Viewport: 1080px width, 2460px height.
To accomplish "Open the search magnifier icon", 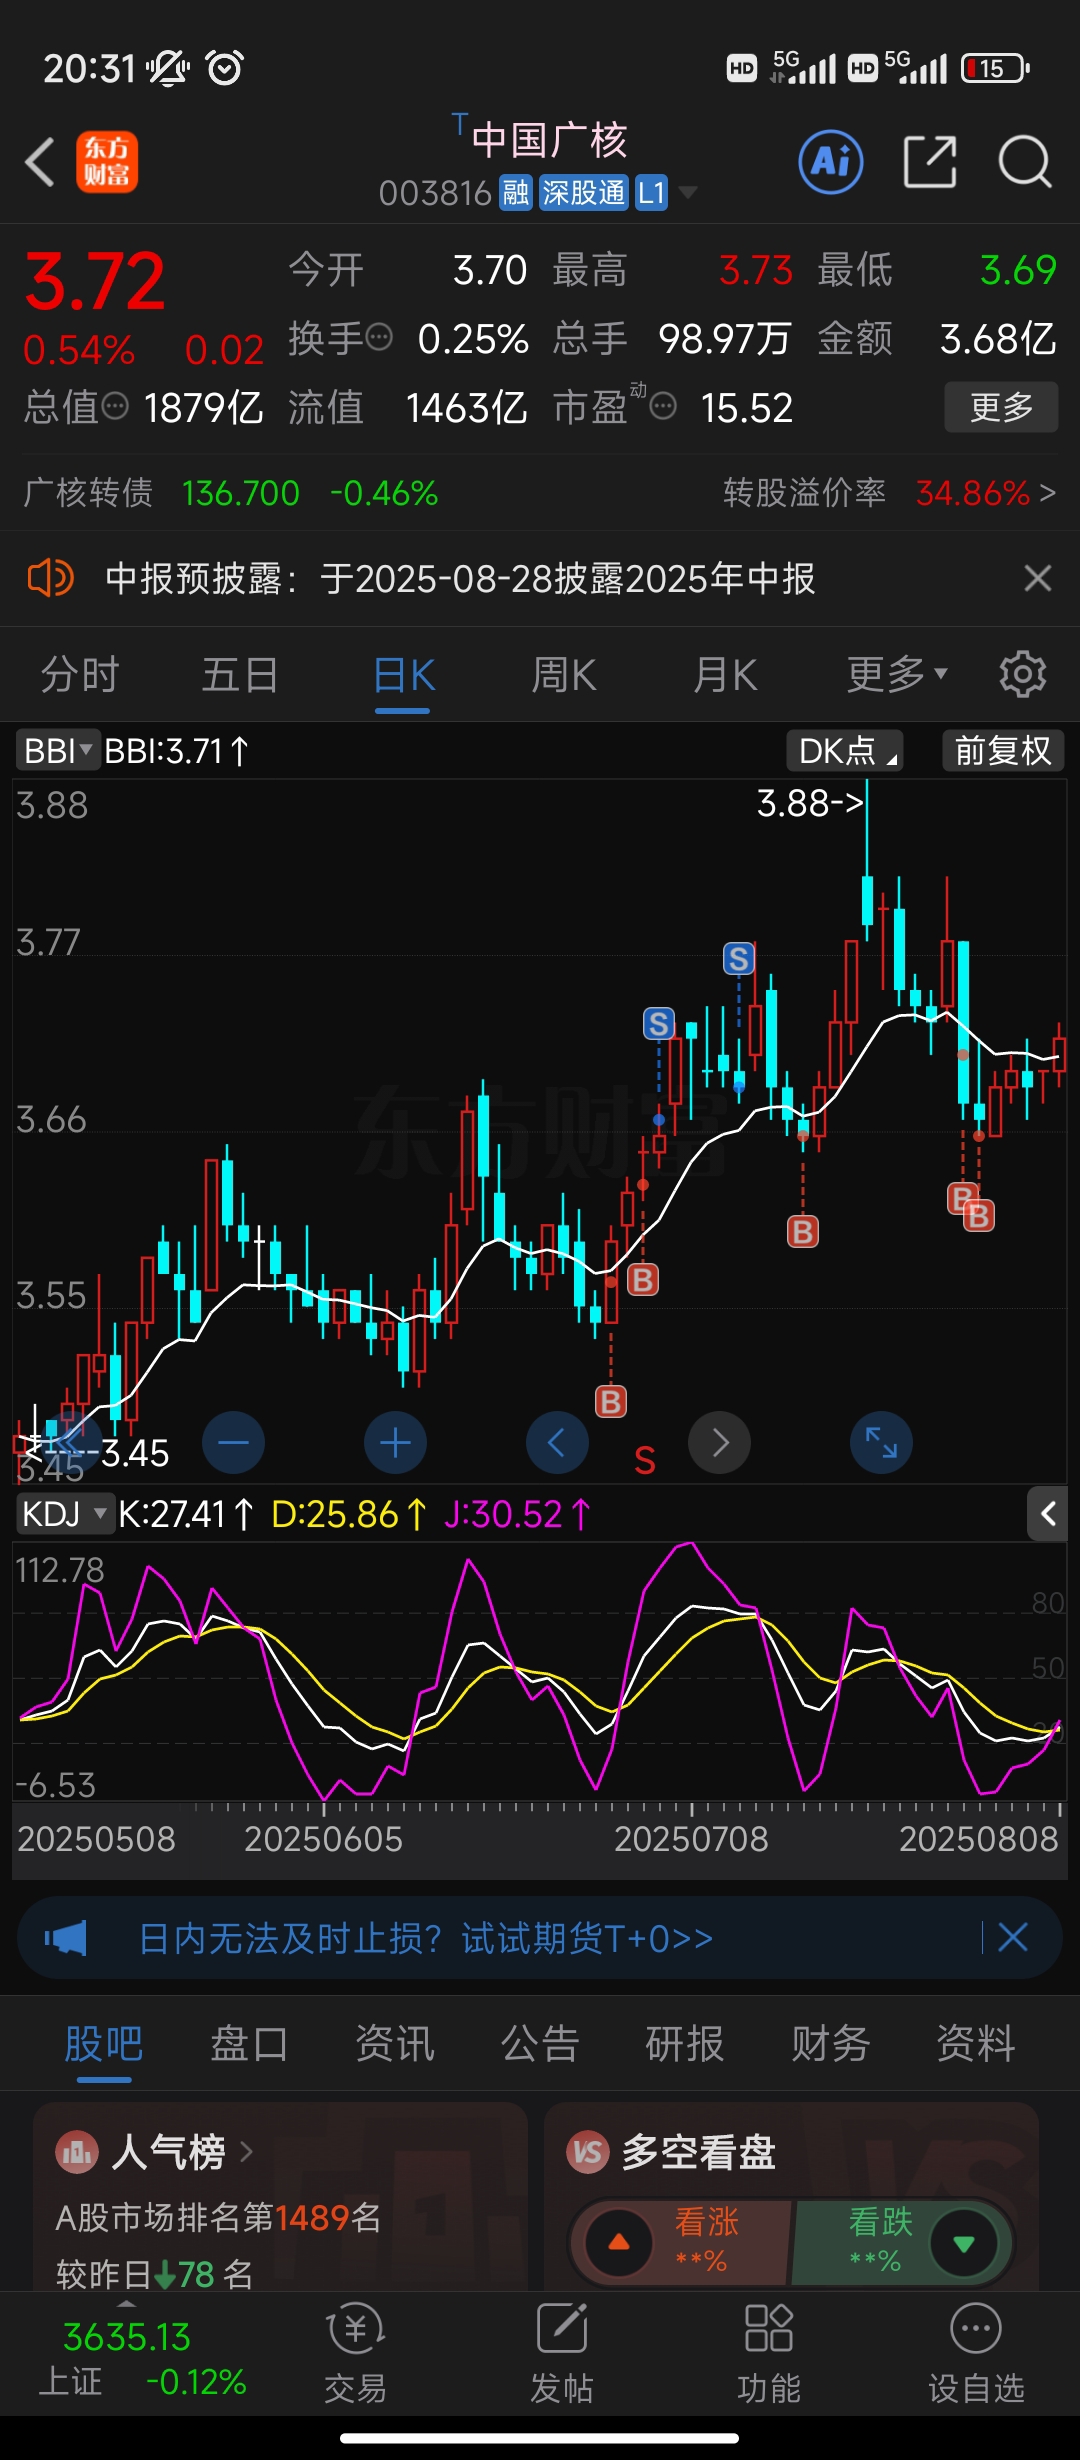I will (1025, 162).
